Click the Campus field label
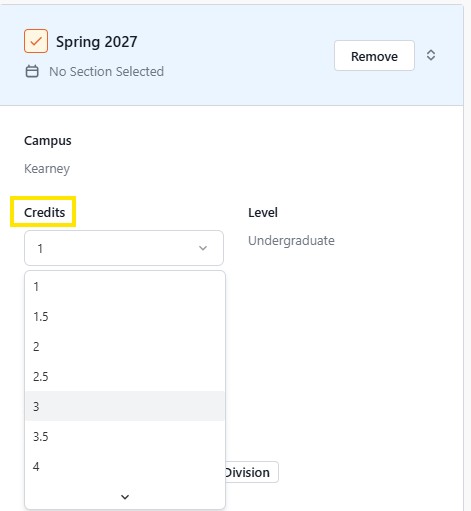The width and height of the screenshot is (471, 511). tap(48, 141)
